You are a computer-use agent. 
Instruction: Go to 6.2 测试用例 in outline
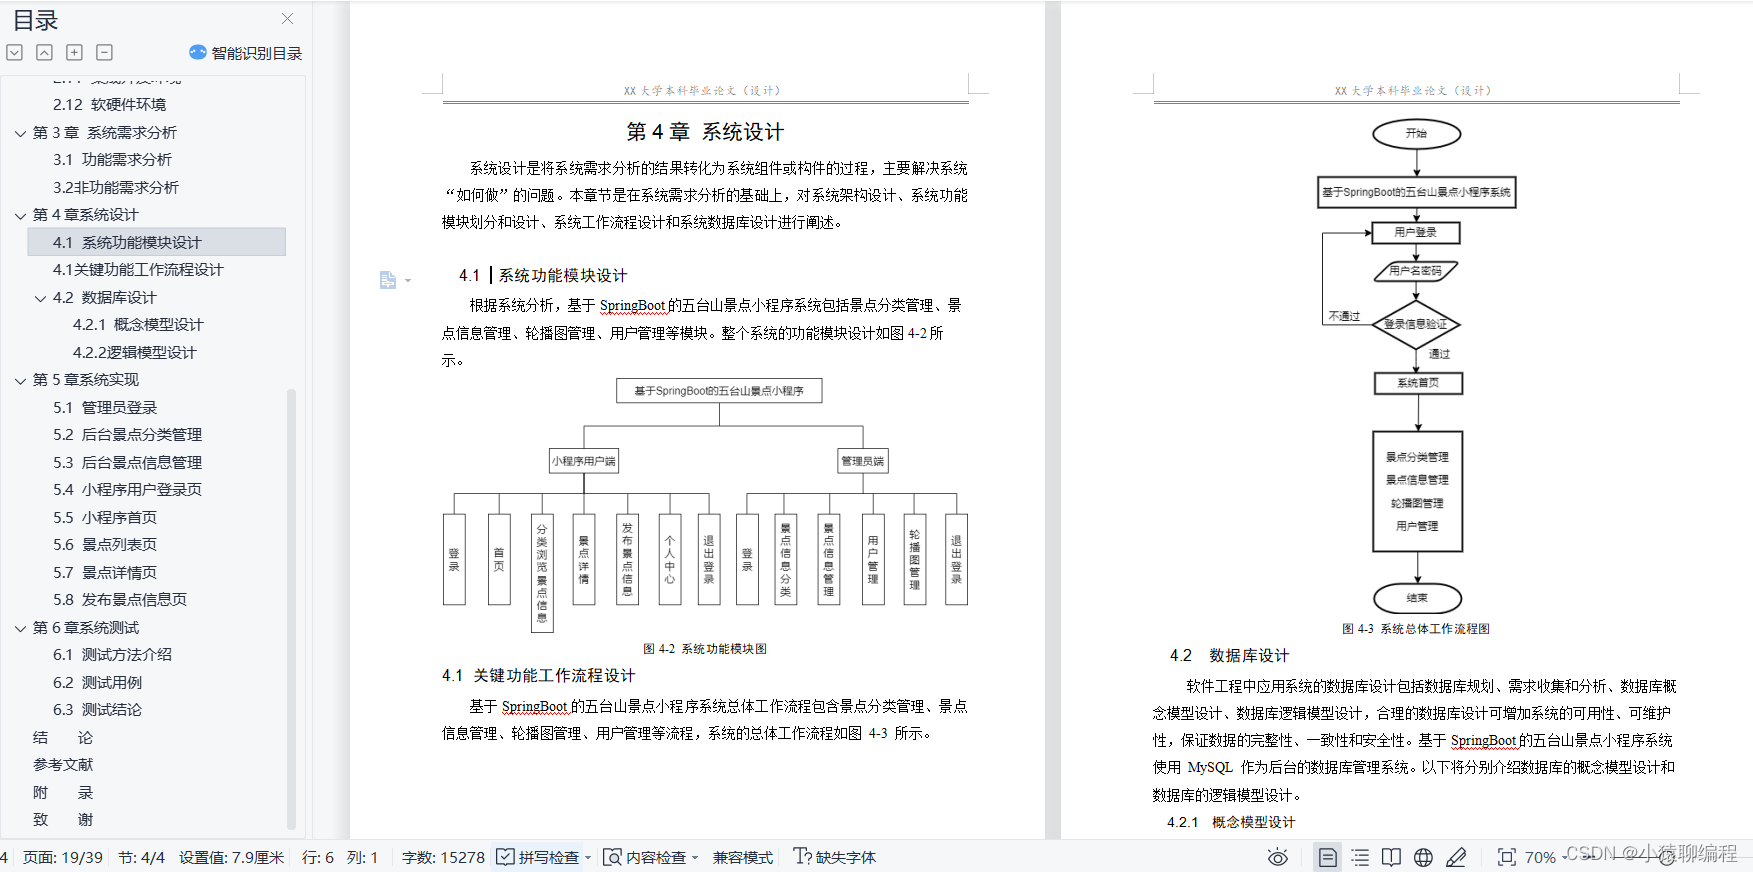pos(97,683)
